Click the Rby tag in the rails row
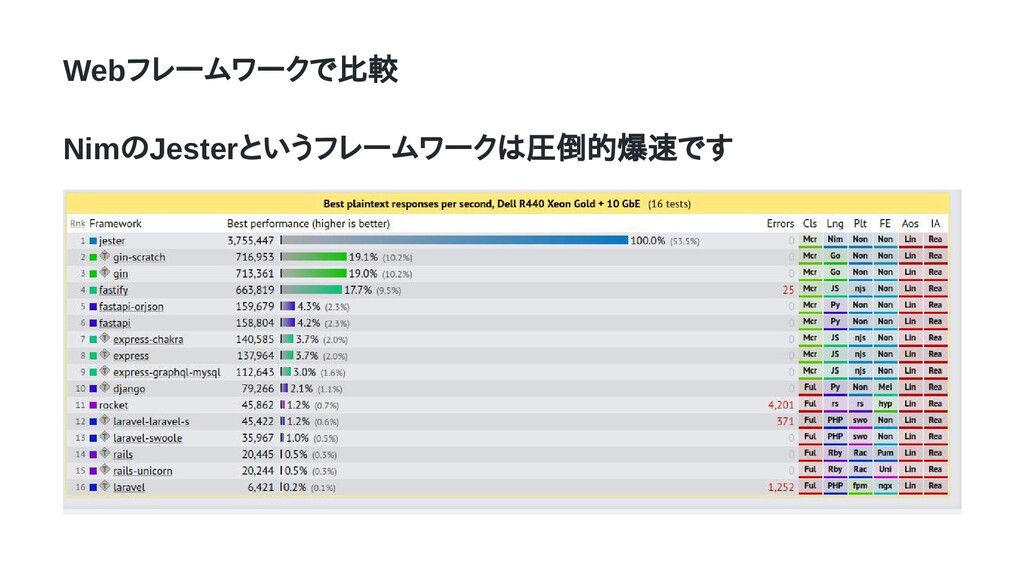 click(835, 453)
